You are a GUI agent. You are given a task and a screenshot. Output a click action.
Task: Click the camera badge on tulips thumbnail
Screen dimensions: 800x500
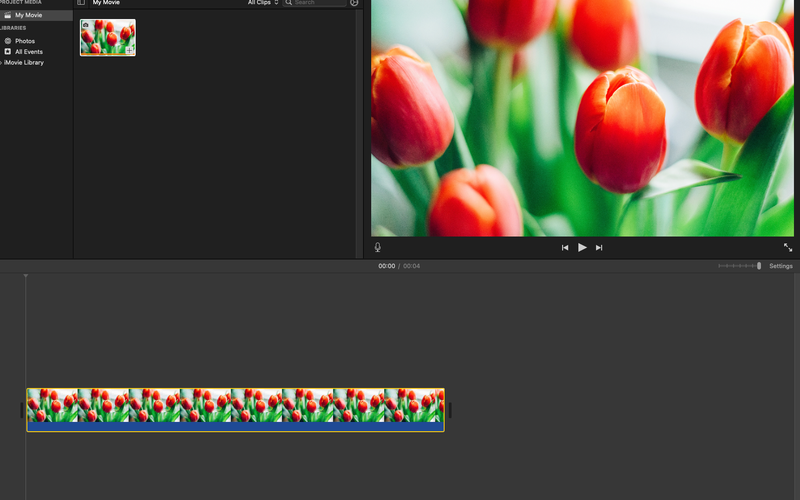click(86, 25)
